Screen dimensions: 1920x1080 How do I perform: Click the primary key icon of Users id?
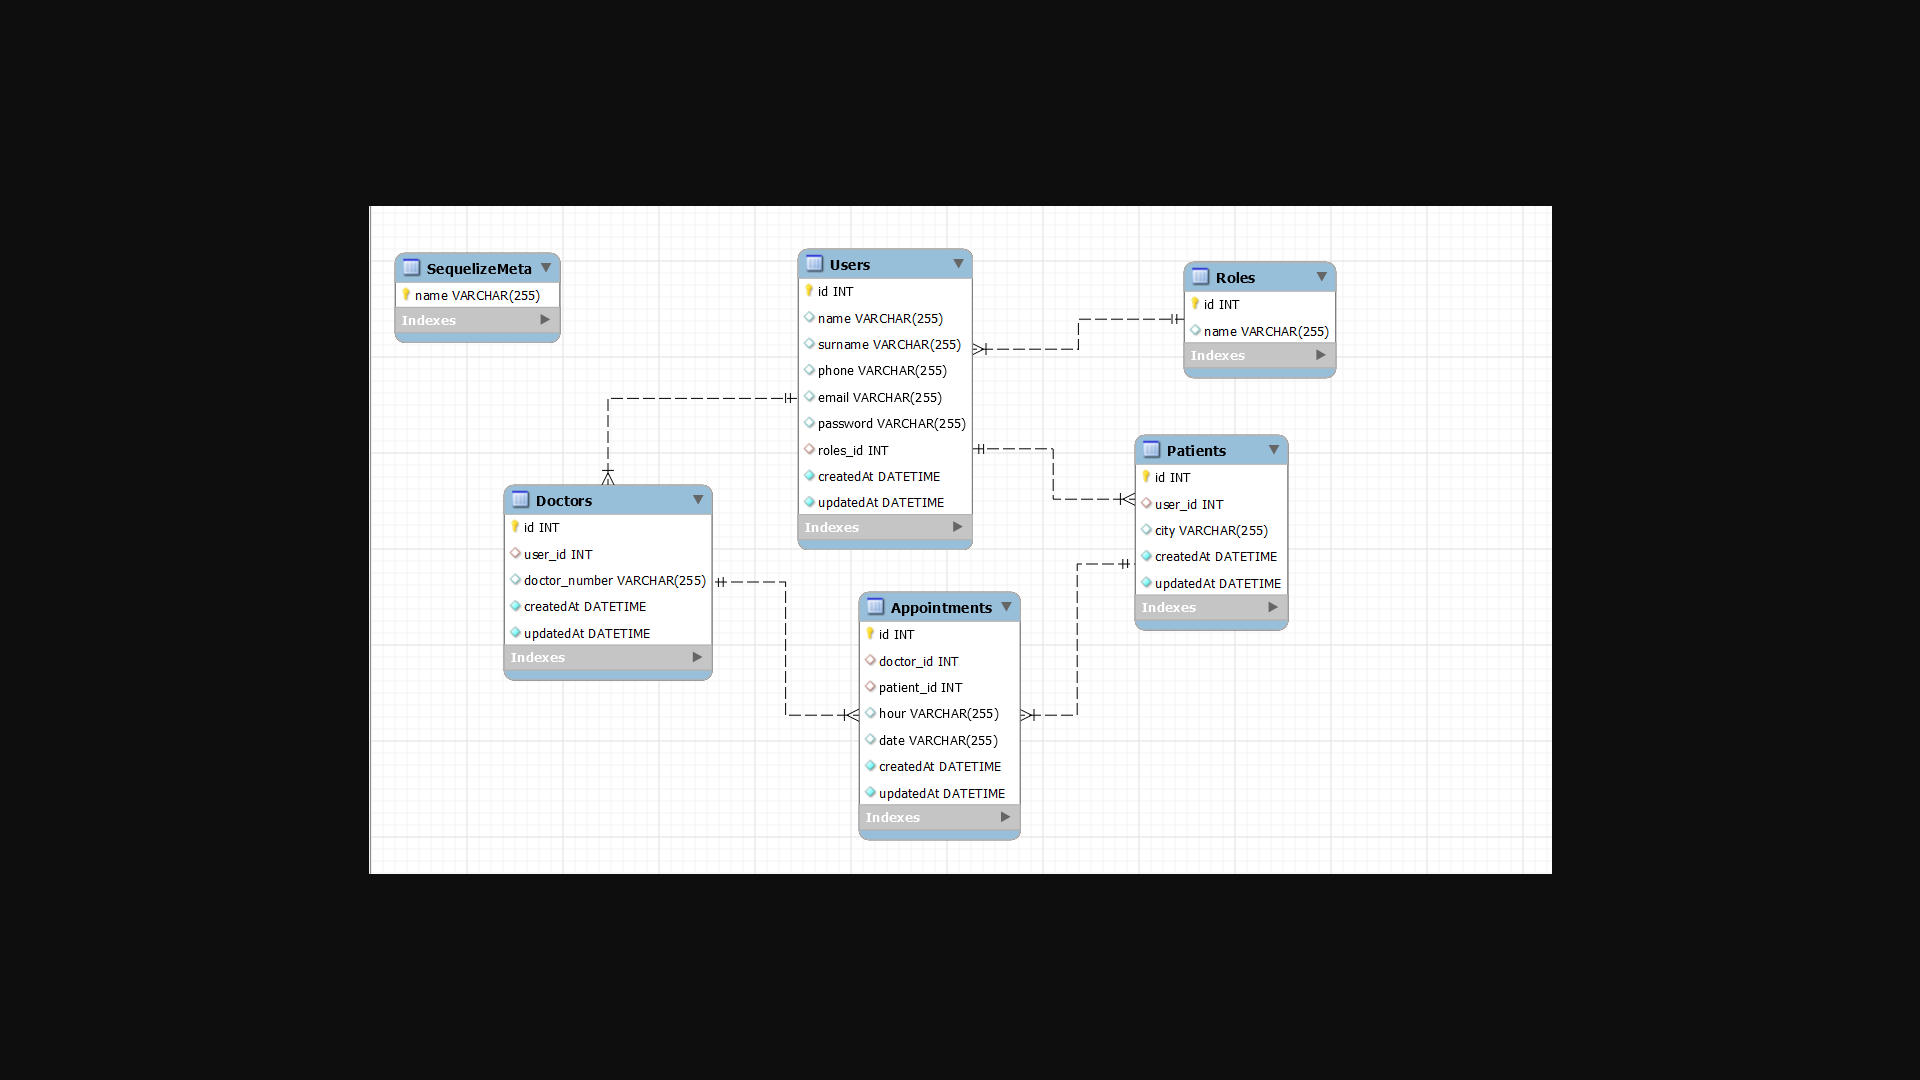pyautogui.click(x=809, y=291)
